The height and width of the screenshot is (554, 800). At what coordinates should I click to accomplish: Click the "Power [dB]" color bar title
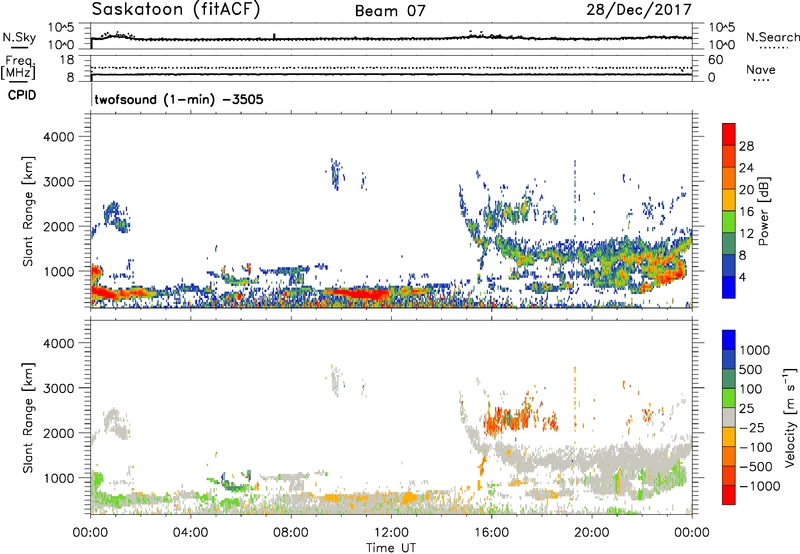point(763,211)
